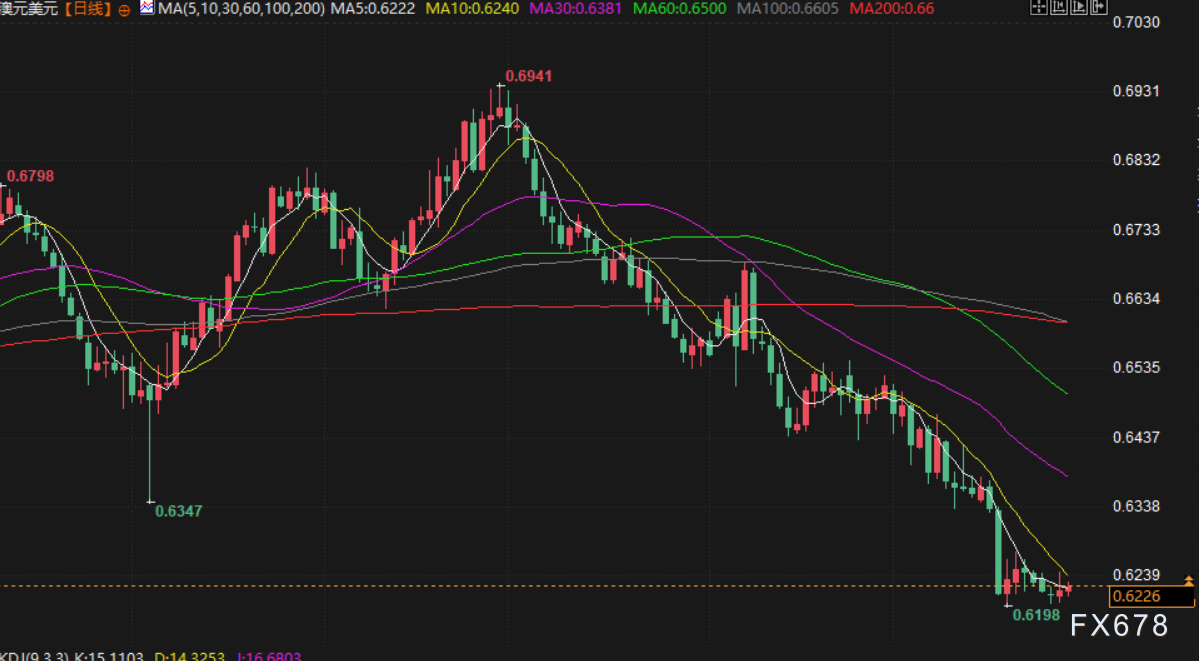Click the play-forward range icon

1079,8
